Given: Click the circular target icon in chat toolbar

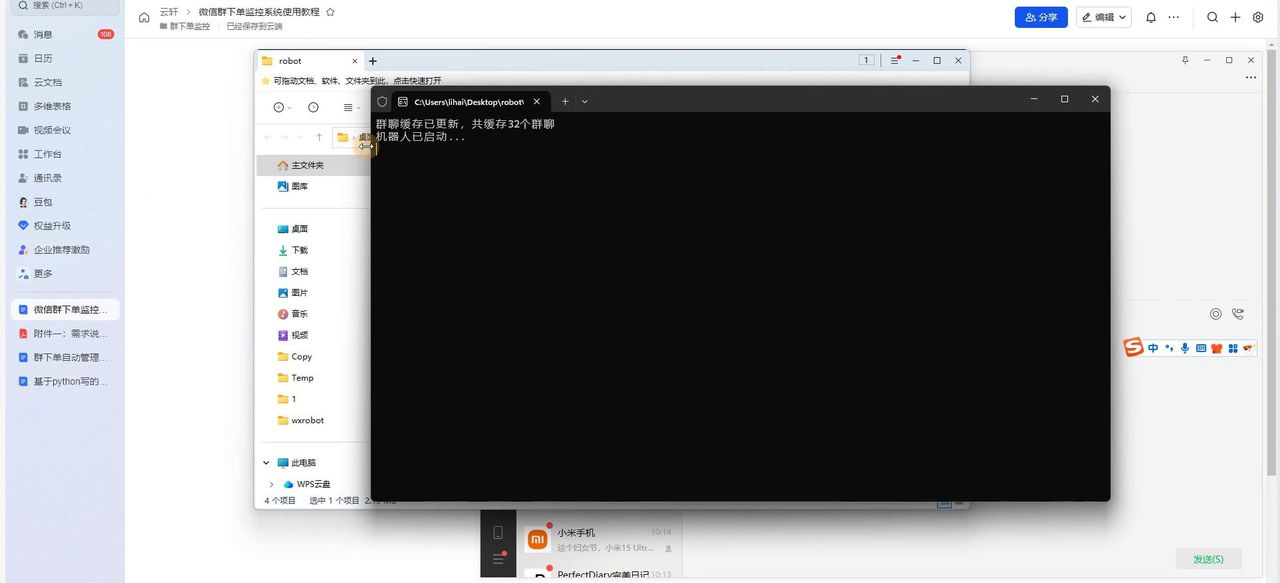Looking at the screenshot, I should coord(1216,314).
